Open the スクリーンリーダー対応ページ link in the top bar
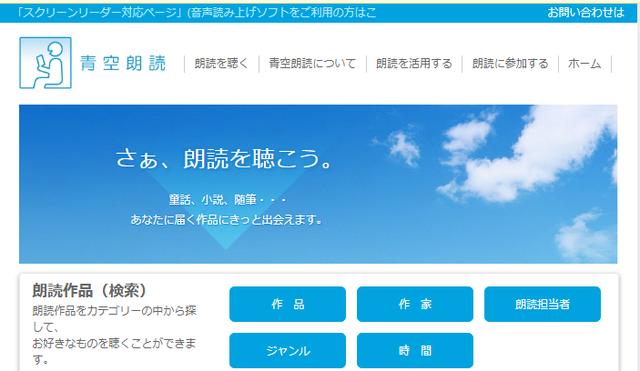The image size is (640, 371). 196,13
